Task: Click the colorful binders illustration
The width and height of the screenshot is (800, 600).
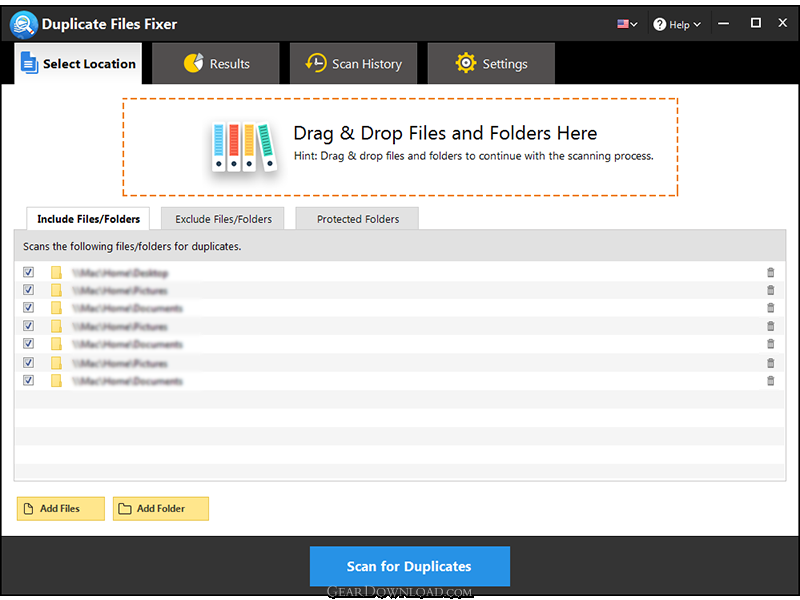Action: [x=243, y=147]
